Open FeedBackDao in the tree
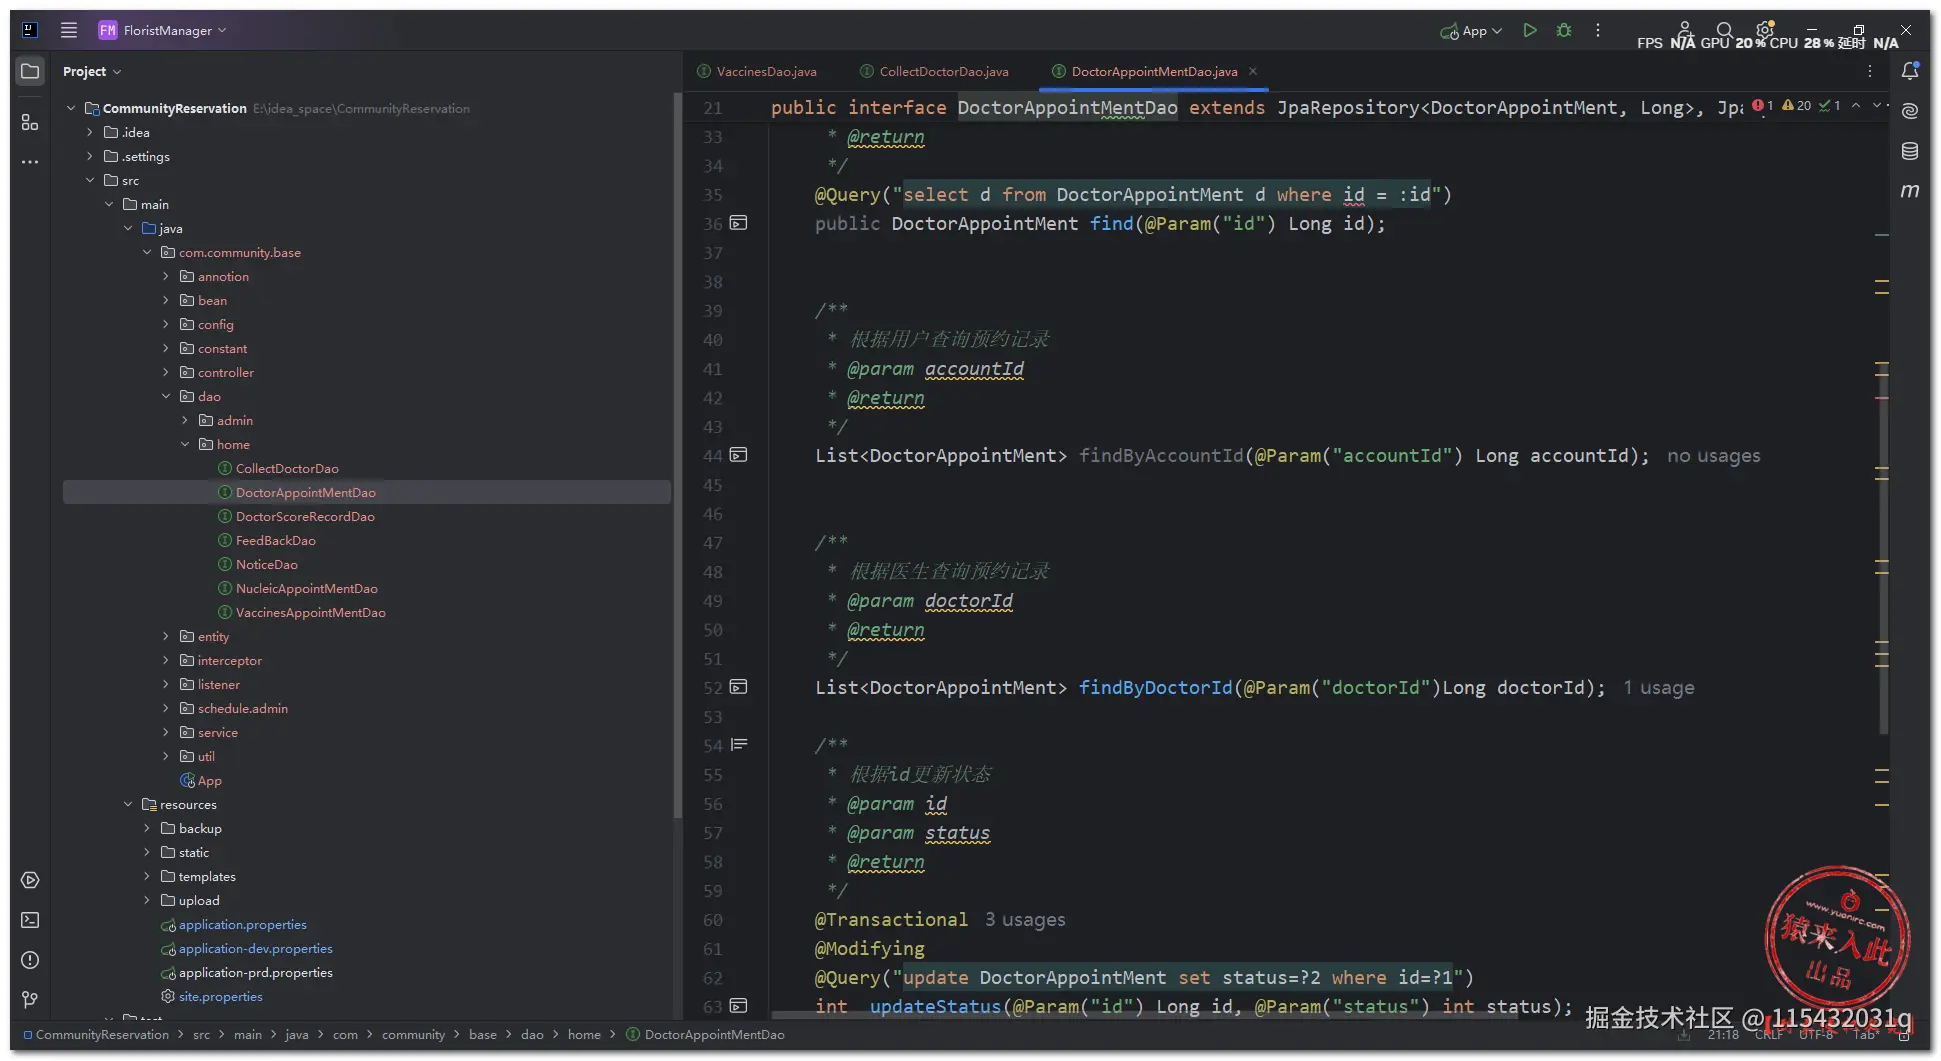This screenshot has height=1061, width=1941. pos(275,540)
